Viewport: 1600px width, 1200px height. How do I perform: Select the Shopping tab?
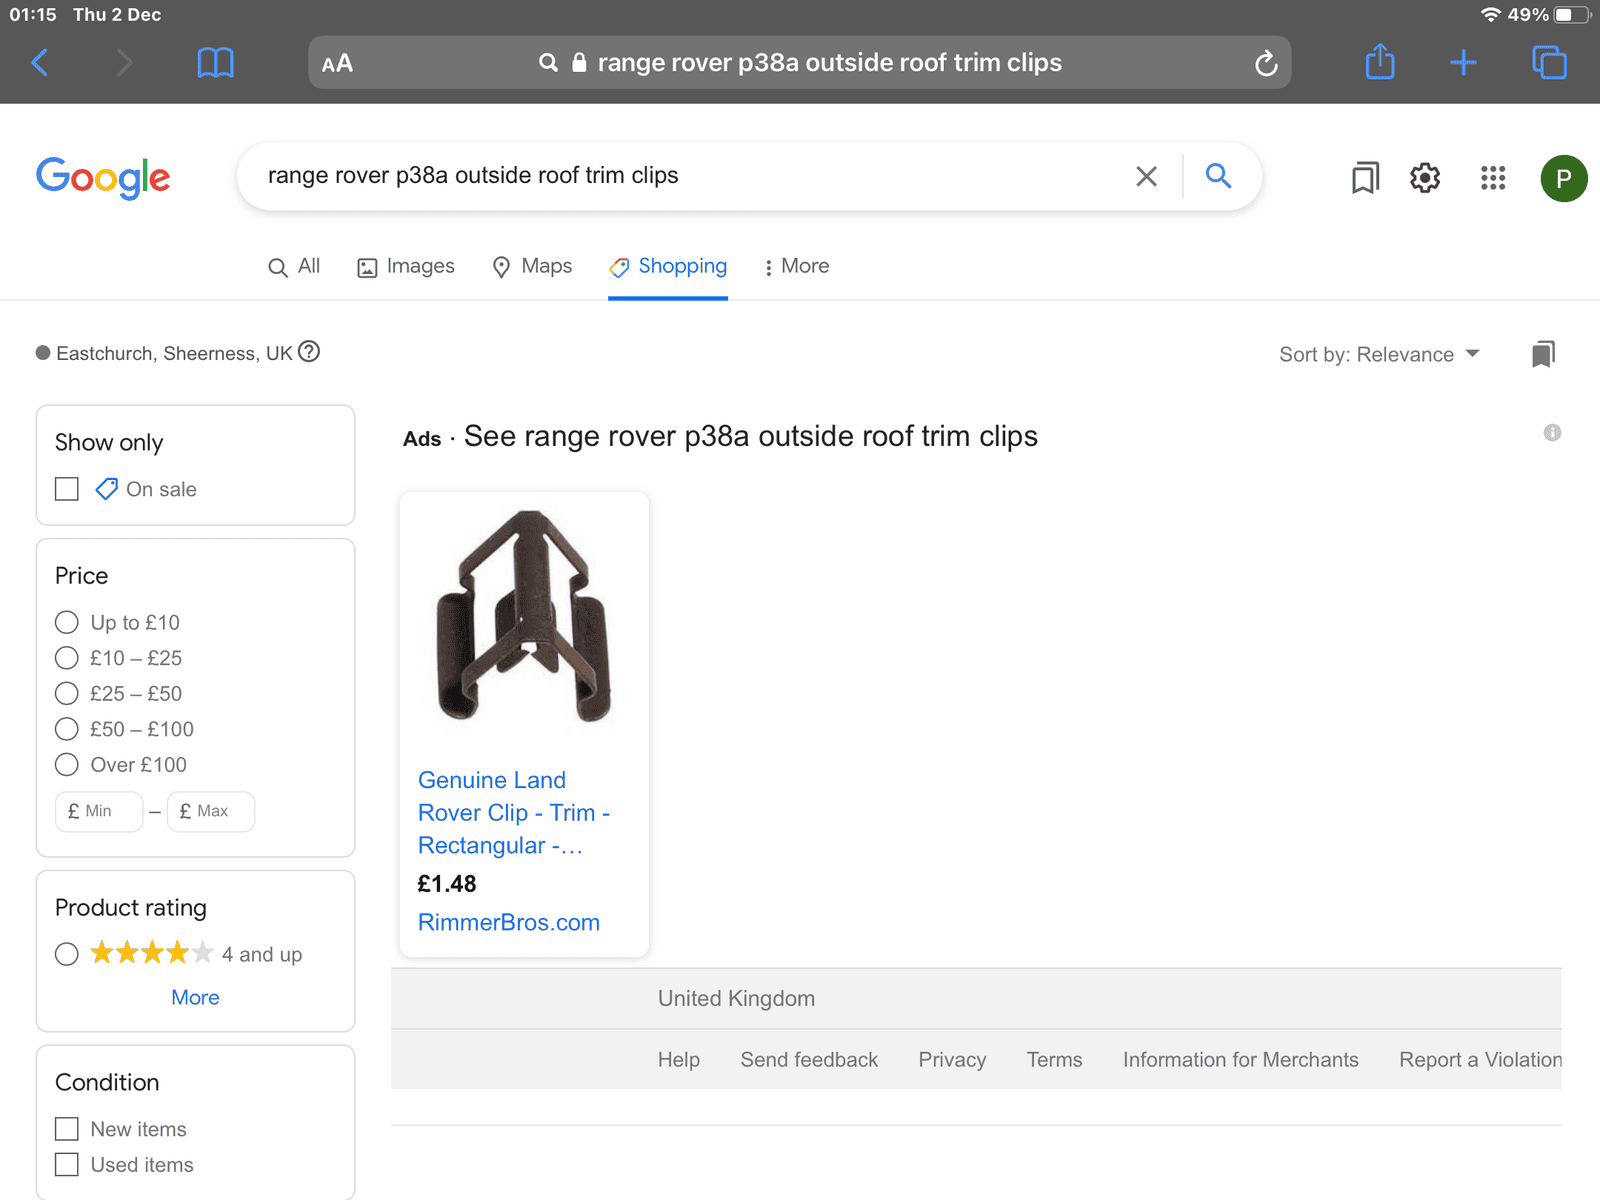coord(668,266)
